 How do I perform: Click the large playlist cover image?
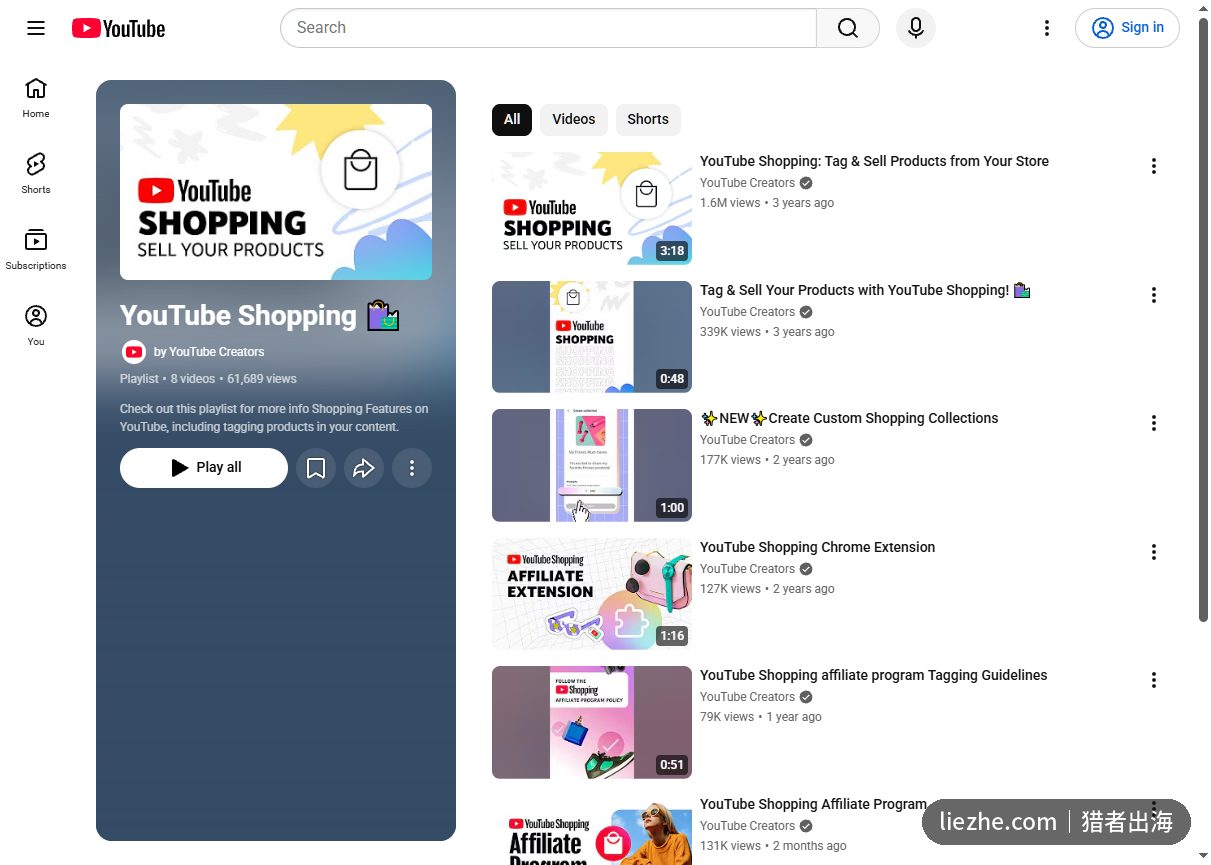[276, 192]
